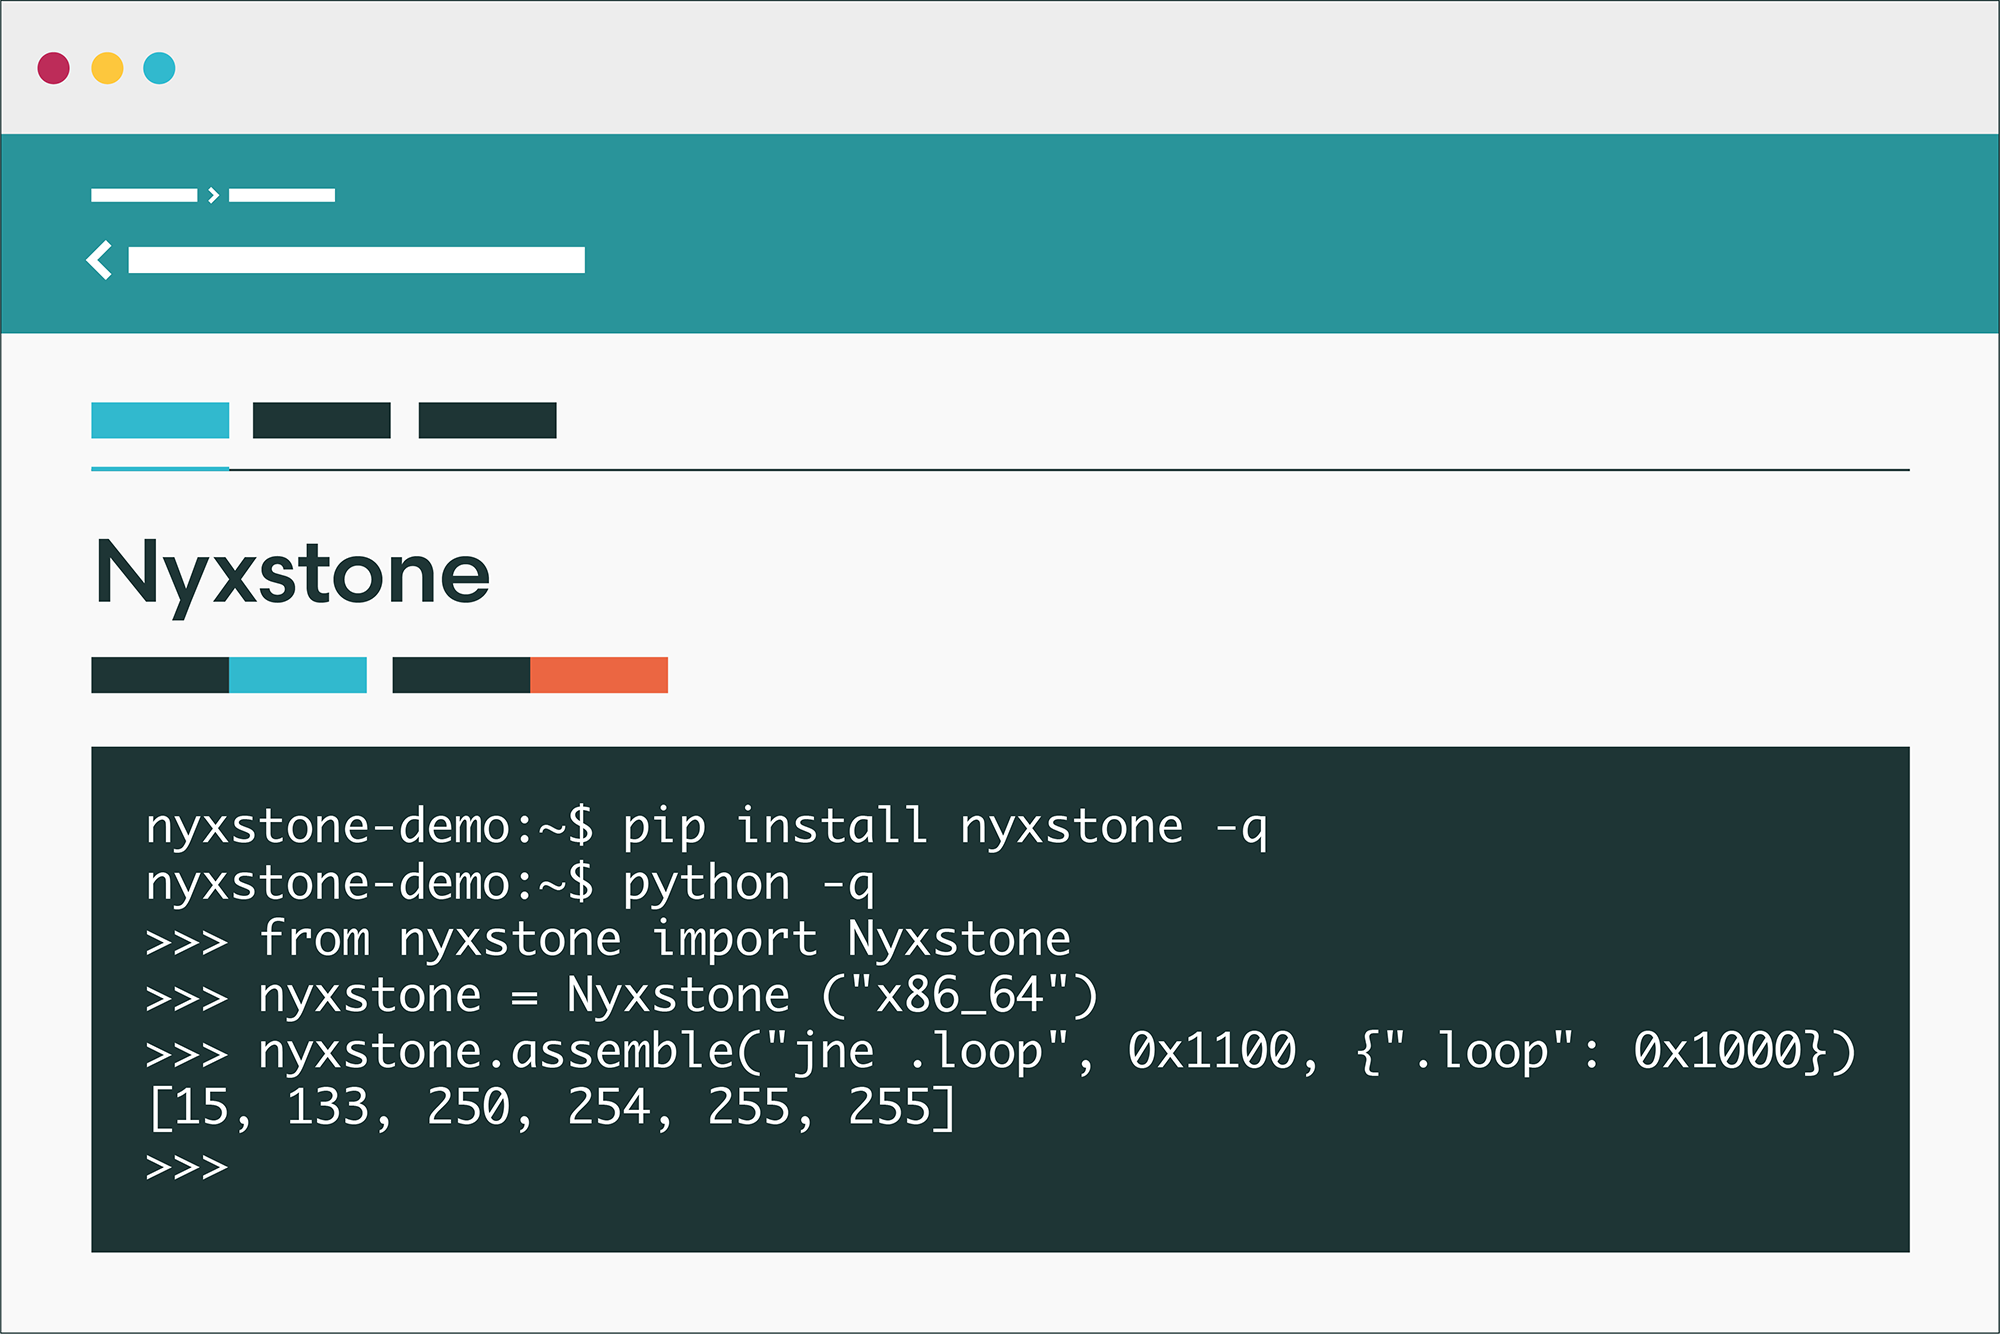
Task: Switch to the second dark tab
Action: click(321, 420)
